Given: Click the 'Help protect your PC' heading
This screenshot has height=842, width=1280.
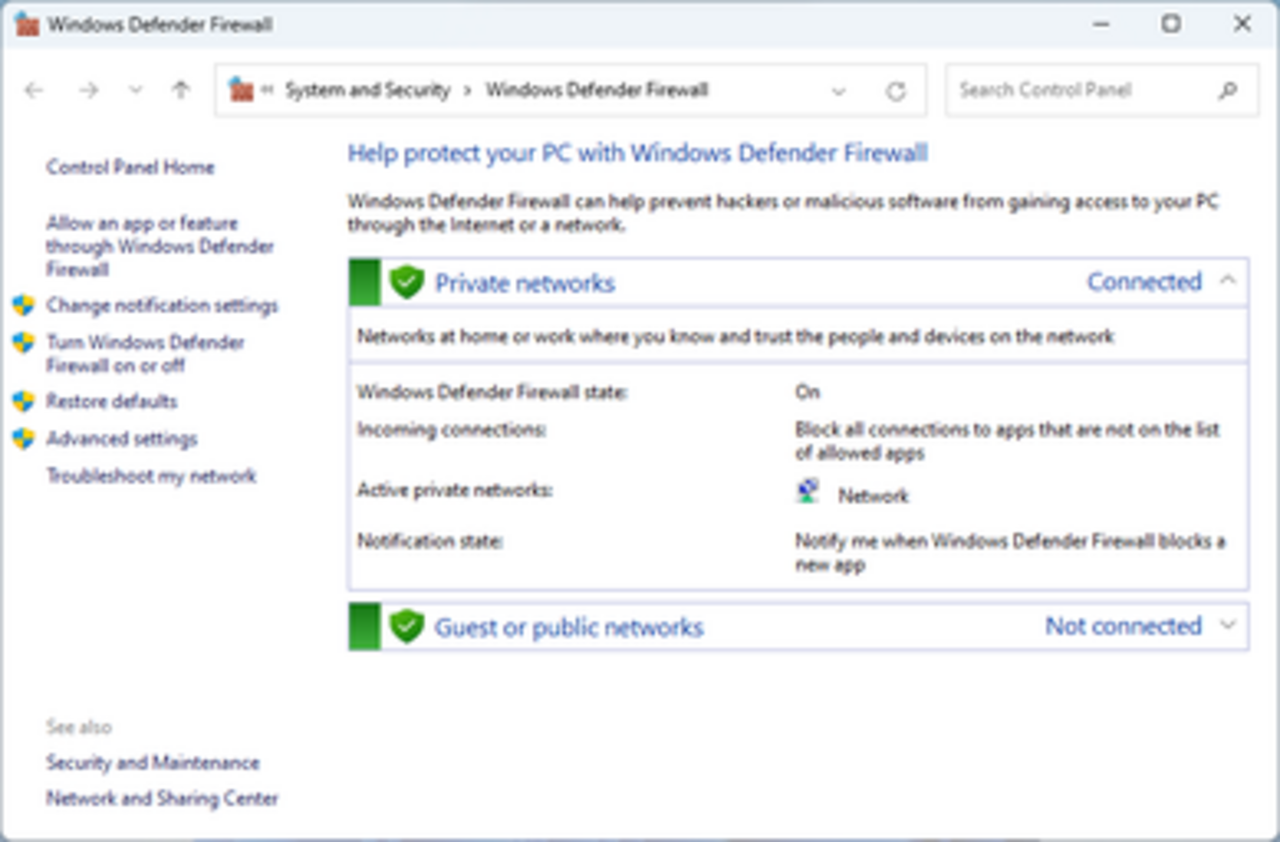Looking at the screenshot, I should point(638,153).
